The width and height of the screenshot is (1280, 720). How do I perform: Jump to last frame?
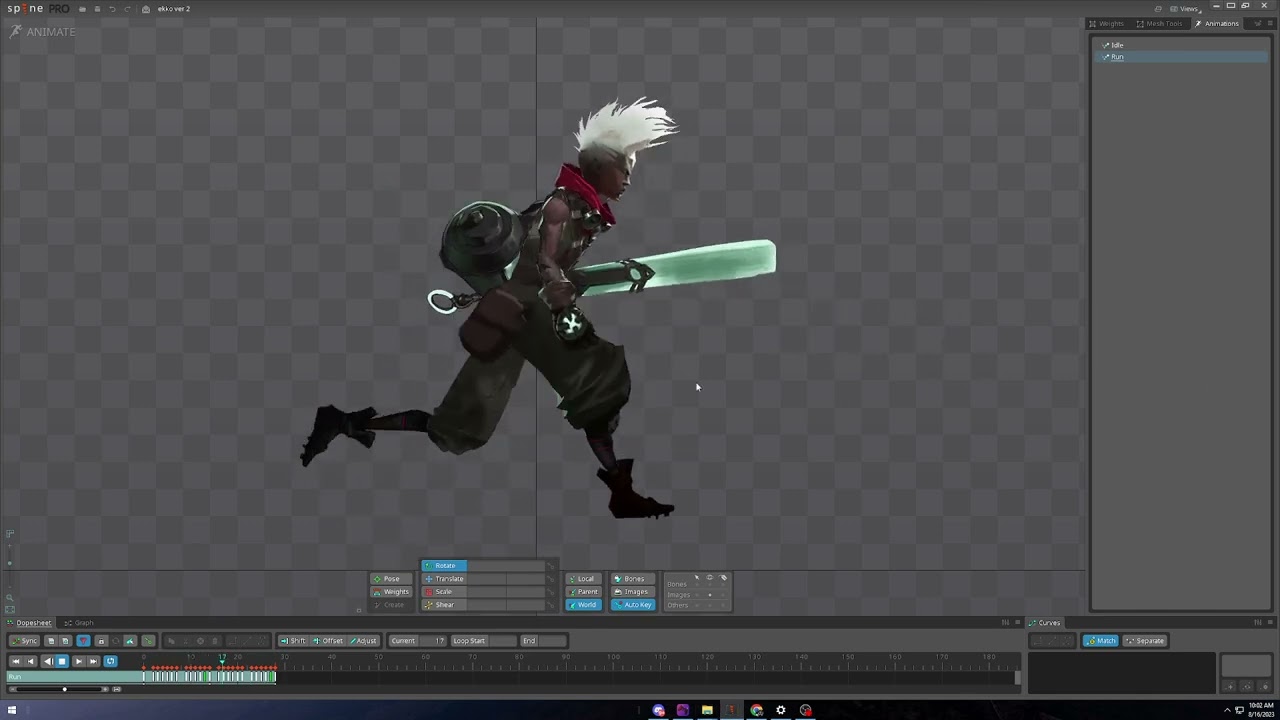[x=94, y=661]
